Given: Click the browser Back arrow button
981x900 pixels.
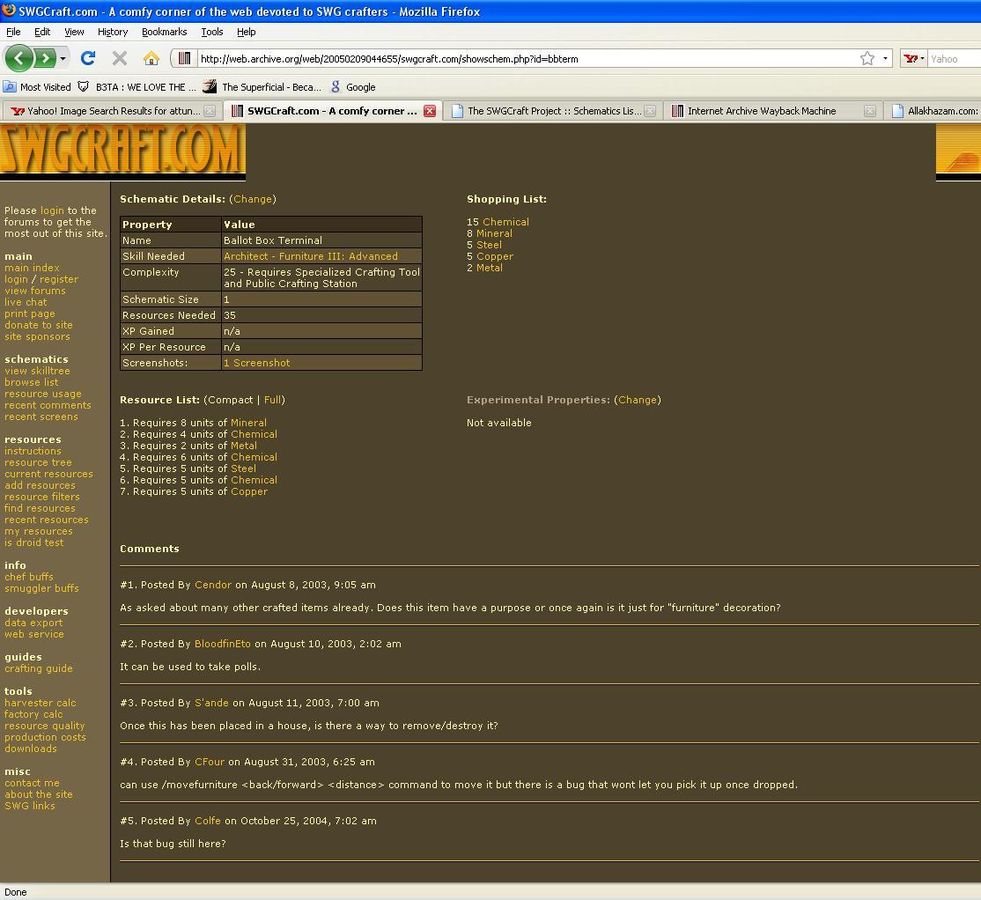Looking at the screenshot, I should point(19,58).
